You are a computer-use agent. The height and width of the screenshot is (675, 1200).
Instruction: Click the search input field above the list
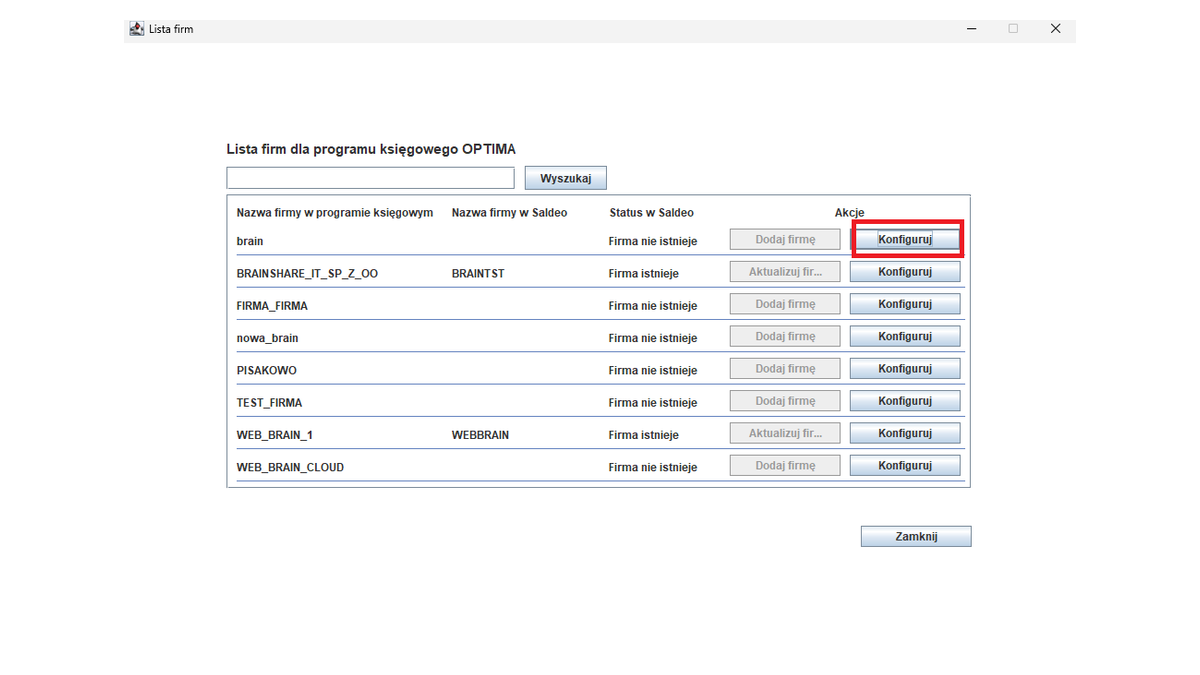pos(370,178)
